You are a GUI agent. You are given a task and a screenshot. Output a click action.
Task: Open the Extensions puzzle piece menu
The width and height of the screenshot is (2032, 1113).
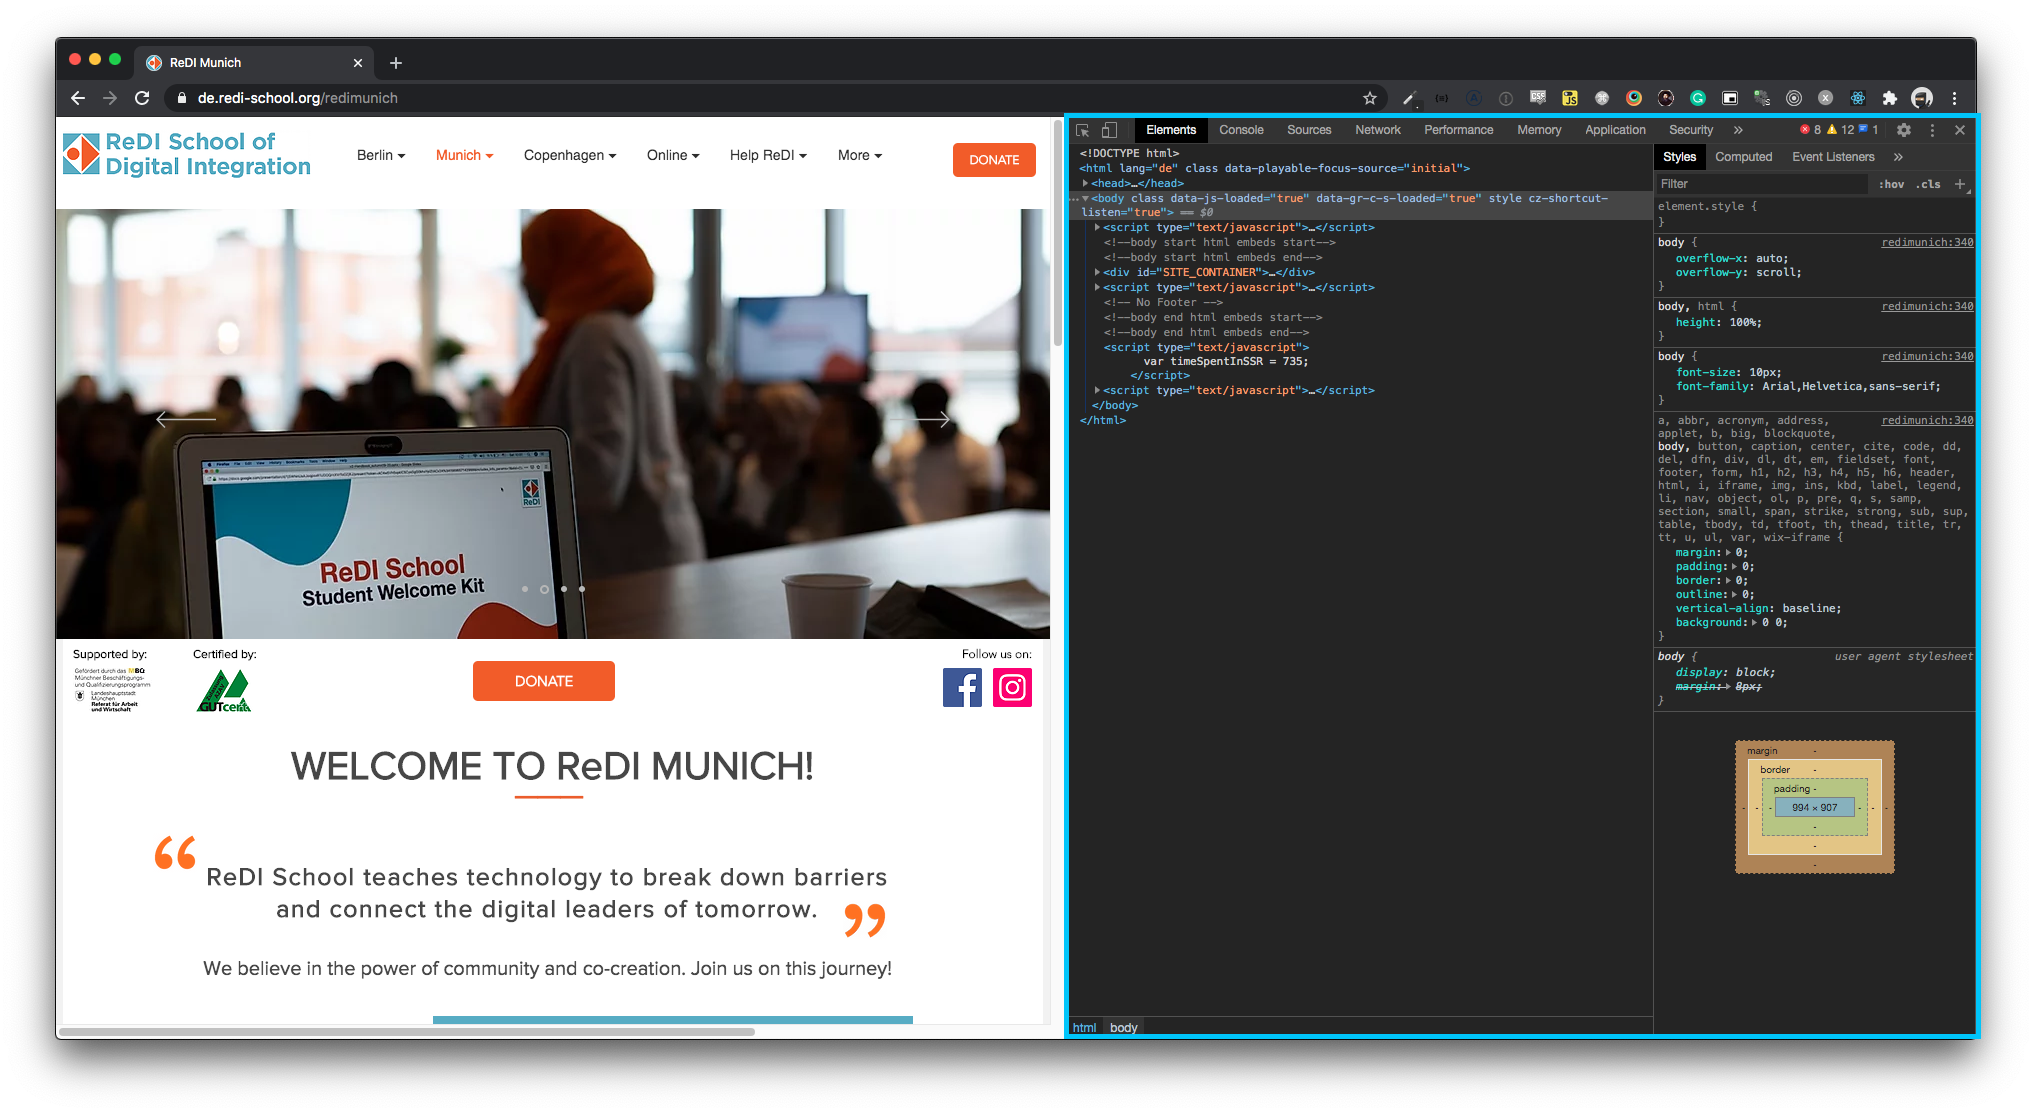pos(1890,98)
